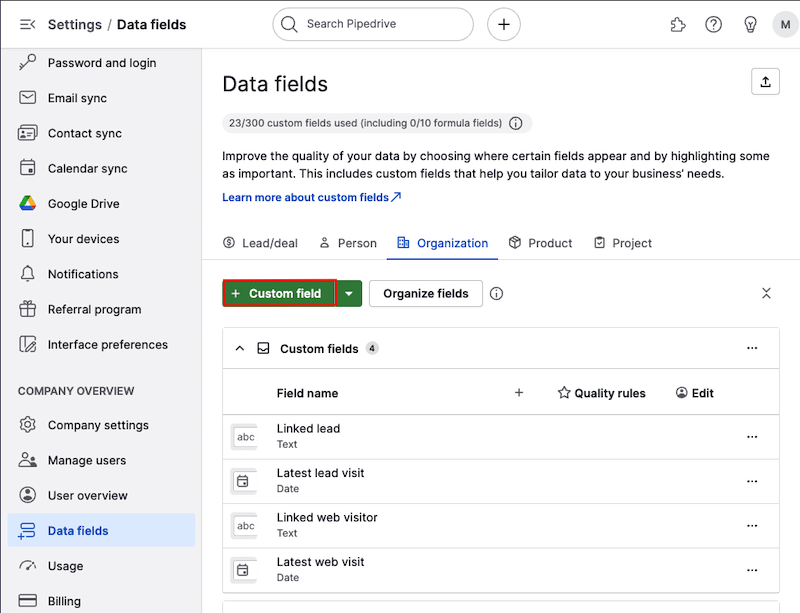Close the fields toolbar with X
The height and width of the screenshot is (613, 800).
pos(766,293)
